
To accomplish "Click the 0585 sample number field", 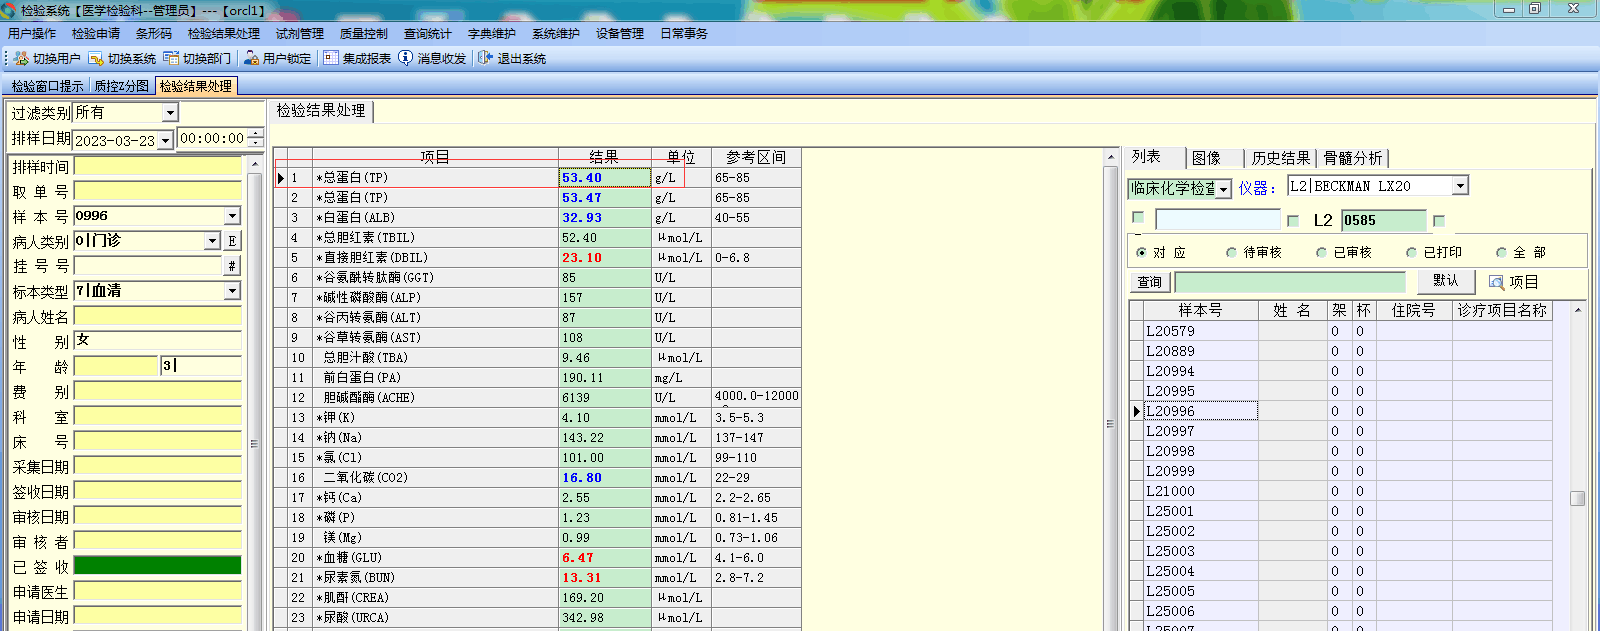I will click(x=1383, y=220).
